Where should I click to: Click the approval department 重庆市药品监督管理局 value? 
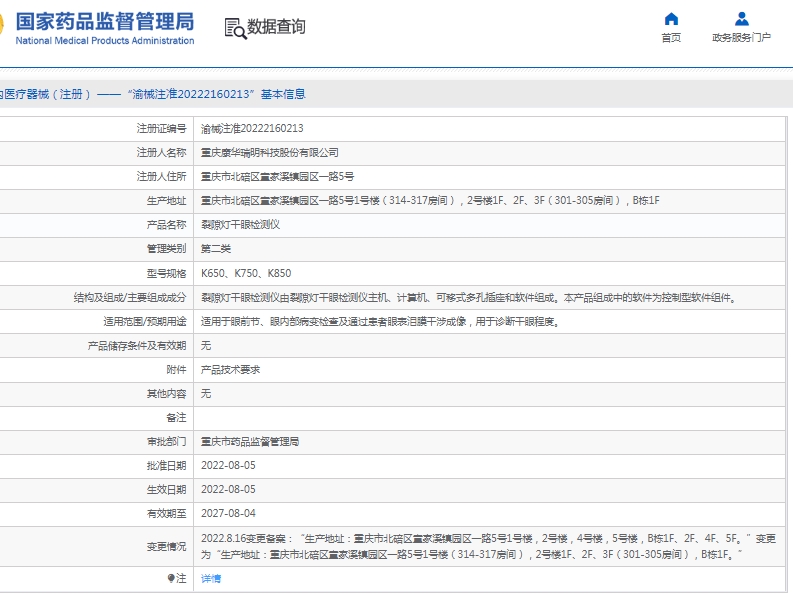(250, 441)
